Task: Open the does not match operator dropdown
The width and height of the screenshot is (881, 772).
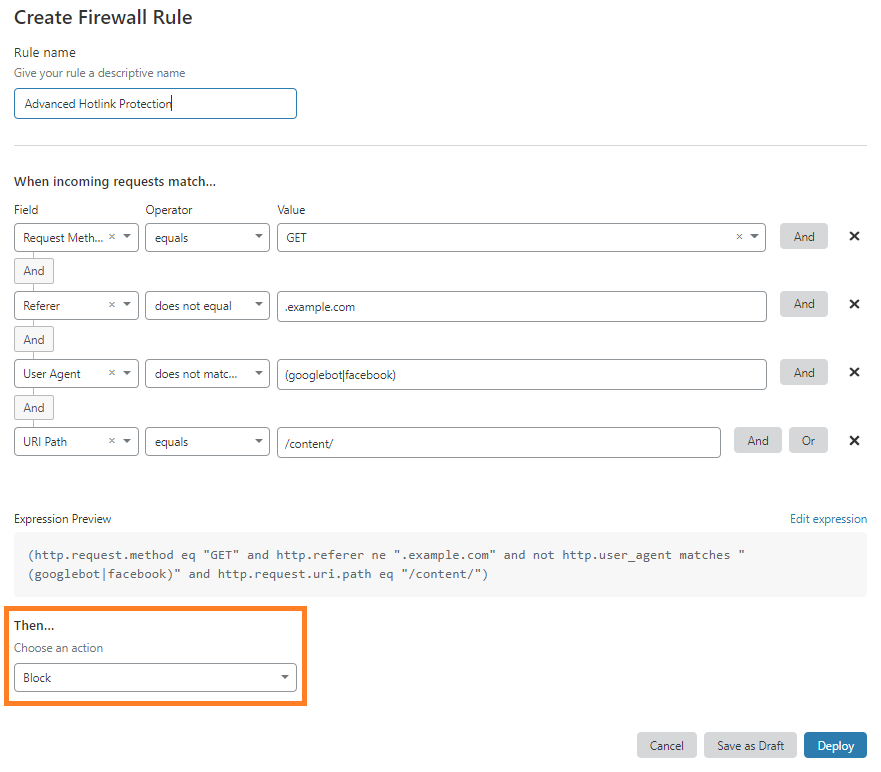Action: [258, 373]
